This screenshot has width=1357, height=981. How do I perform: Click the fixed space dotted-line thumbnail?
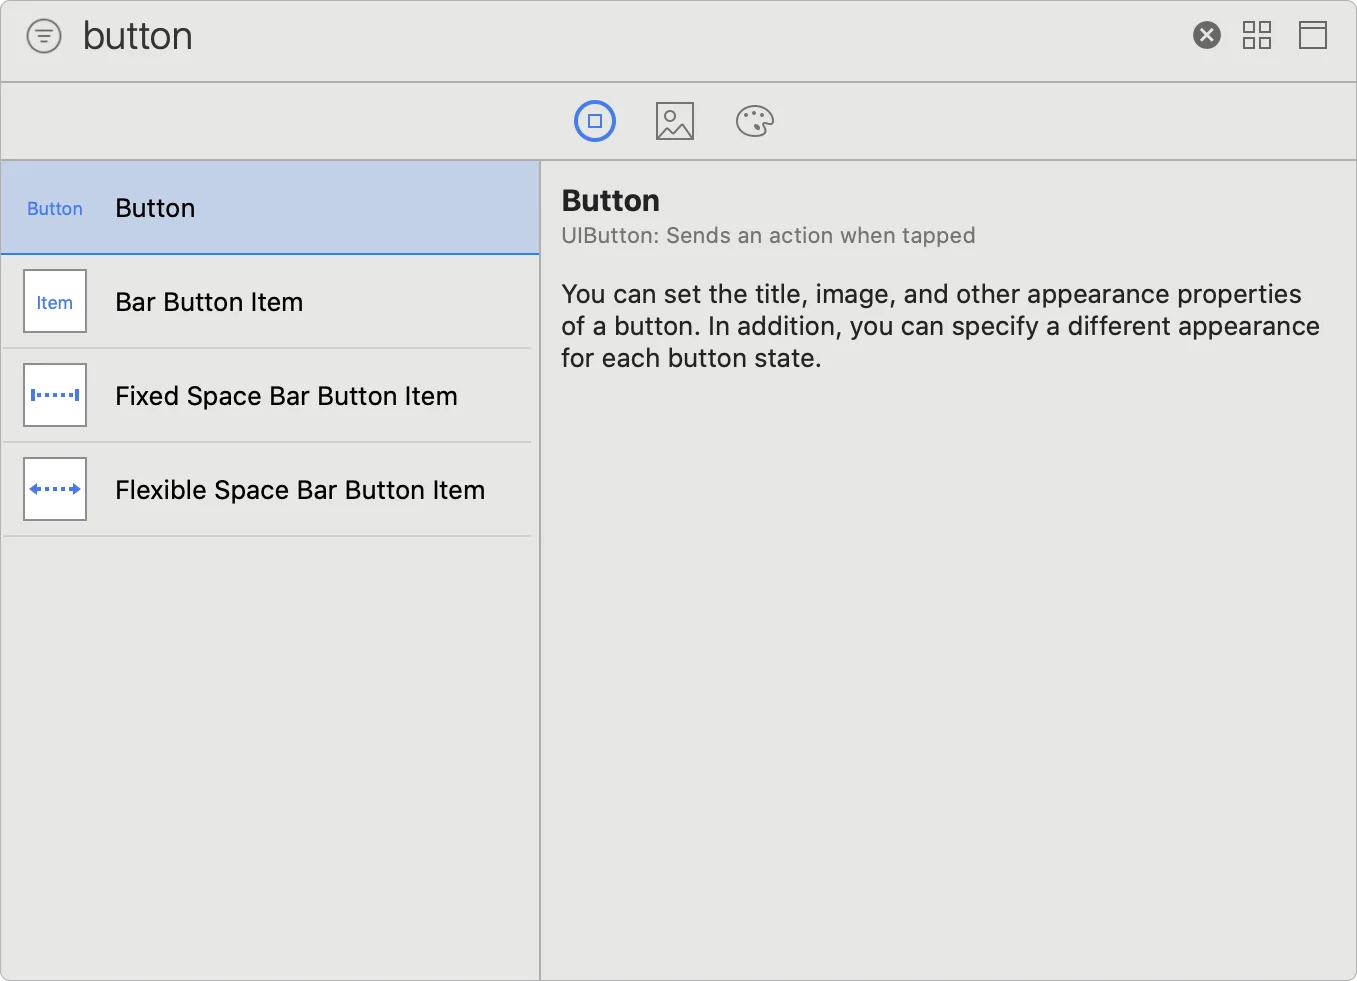coord(55,395)
